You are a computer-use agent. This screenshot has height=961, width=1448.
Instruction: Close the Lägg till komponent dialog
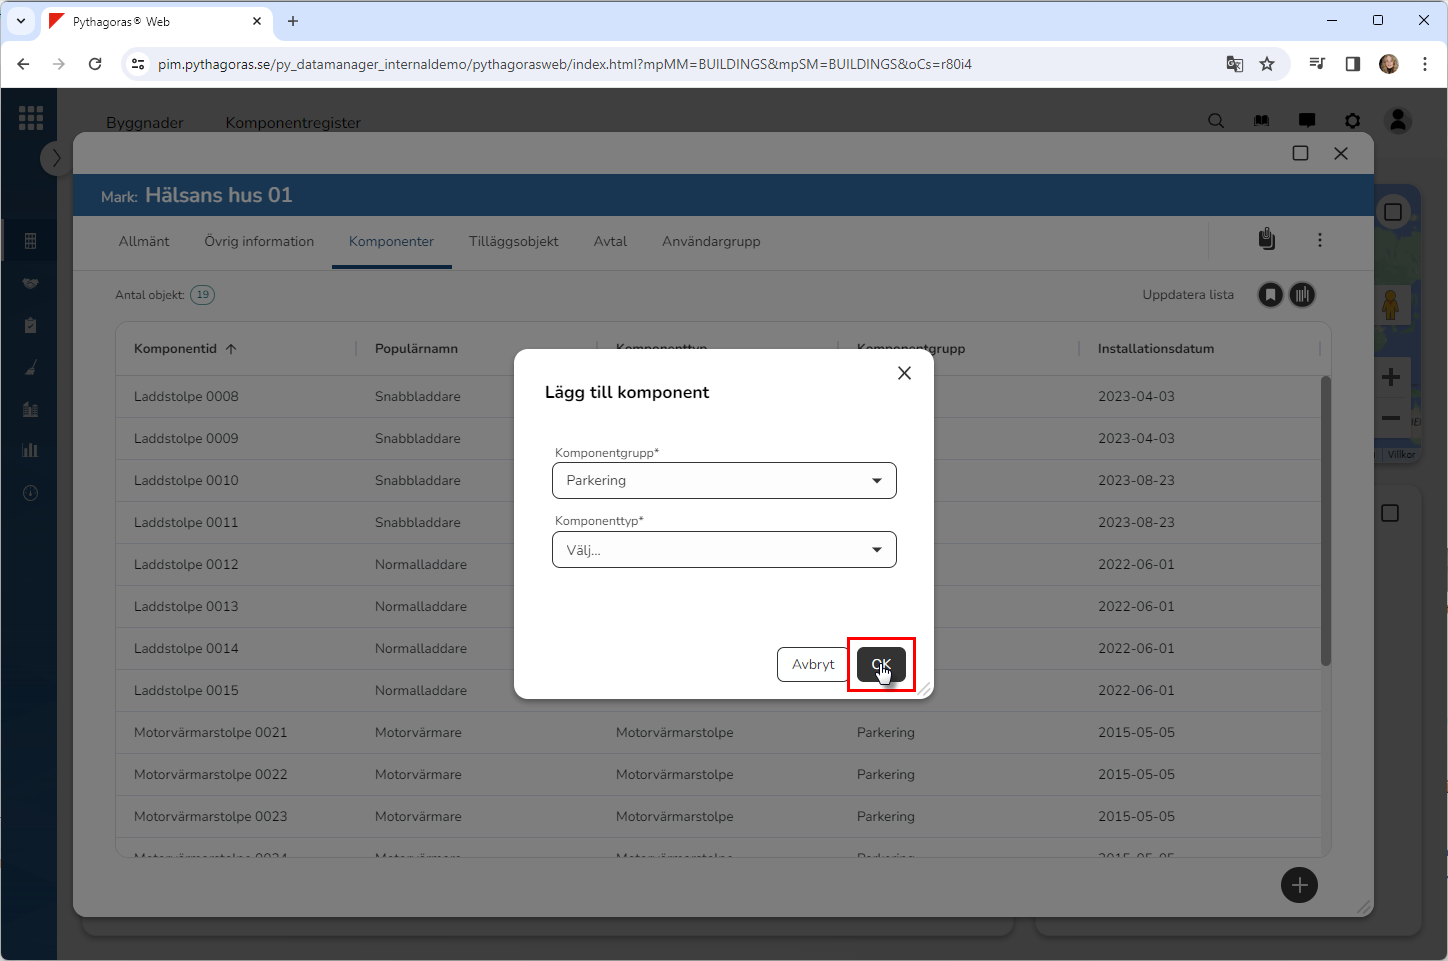[904, 373]
